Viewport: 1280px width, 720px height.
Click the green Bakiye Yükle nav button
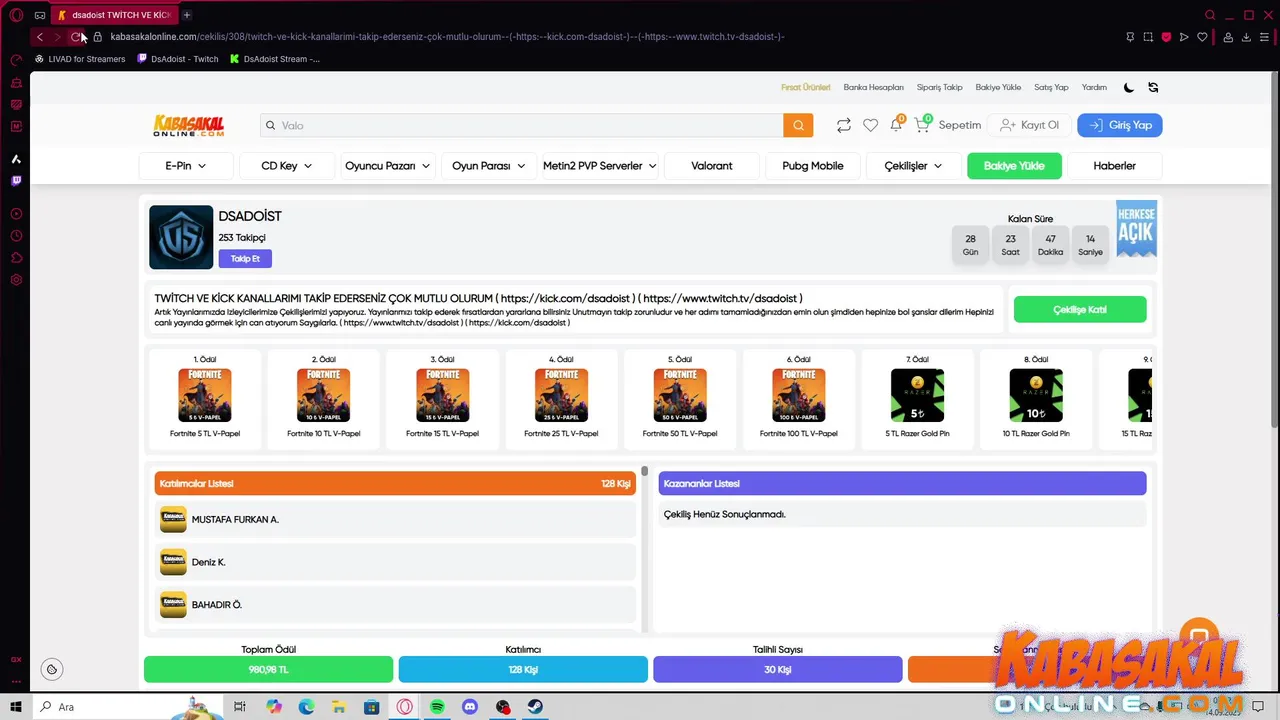(x=1014, y=166)
